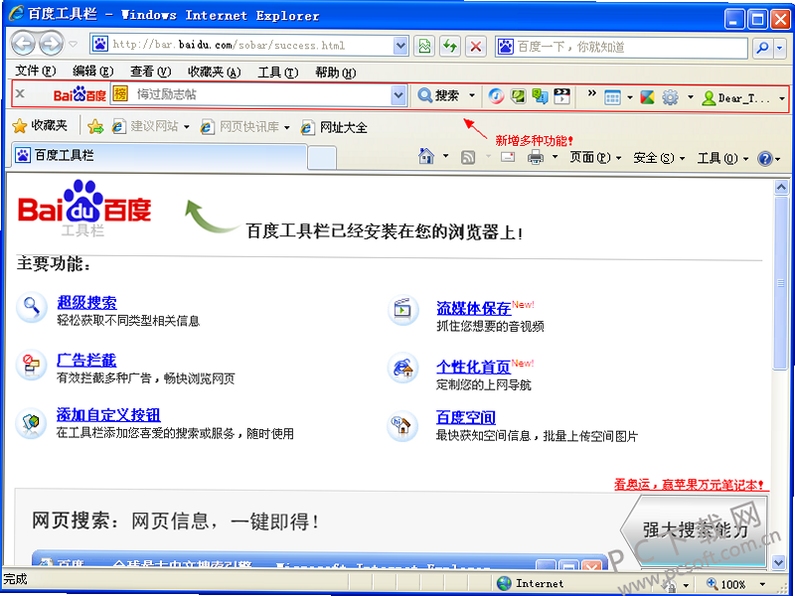This screenshot has height=596, width=795.
Task: Open the recent pages dropdown near Forward button
Action: (x=73, y=45)
